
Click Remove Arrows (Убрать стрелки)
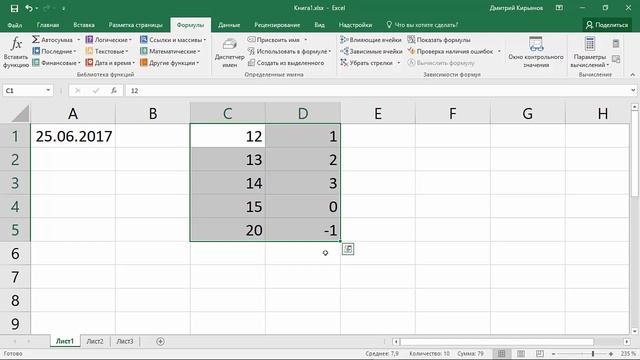pyautogui.click(x=367, y=63)
